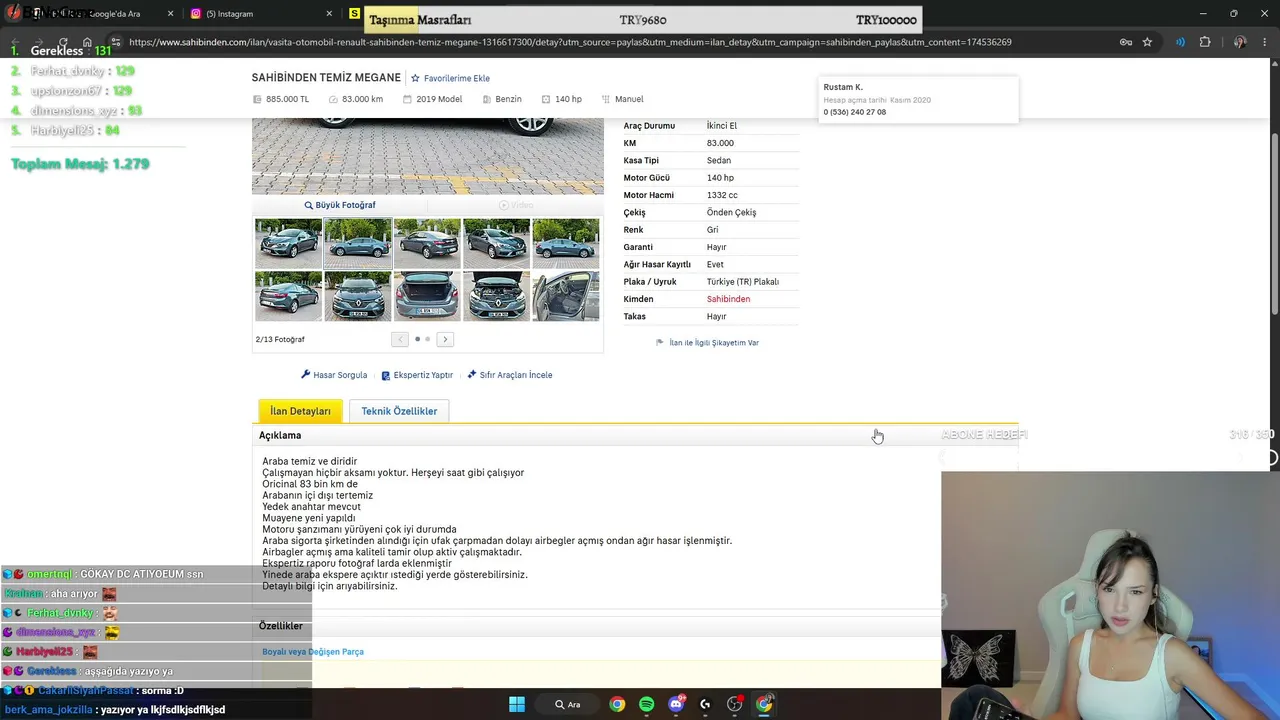Image resolution: width=1280 pixels, height=720 pixels.
Task: Open the first Chrome icon in the taskbar
Action: [617, 704]
